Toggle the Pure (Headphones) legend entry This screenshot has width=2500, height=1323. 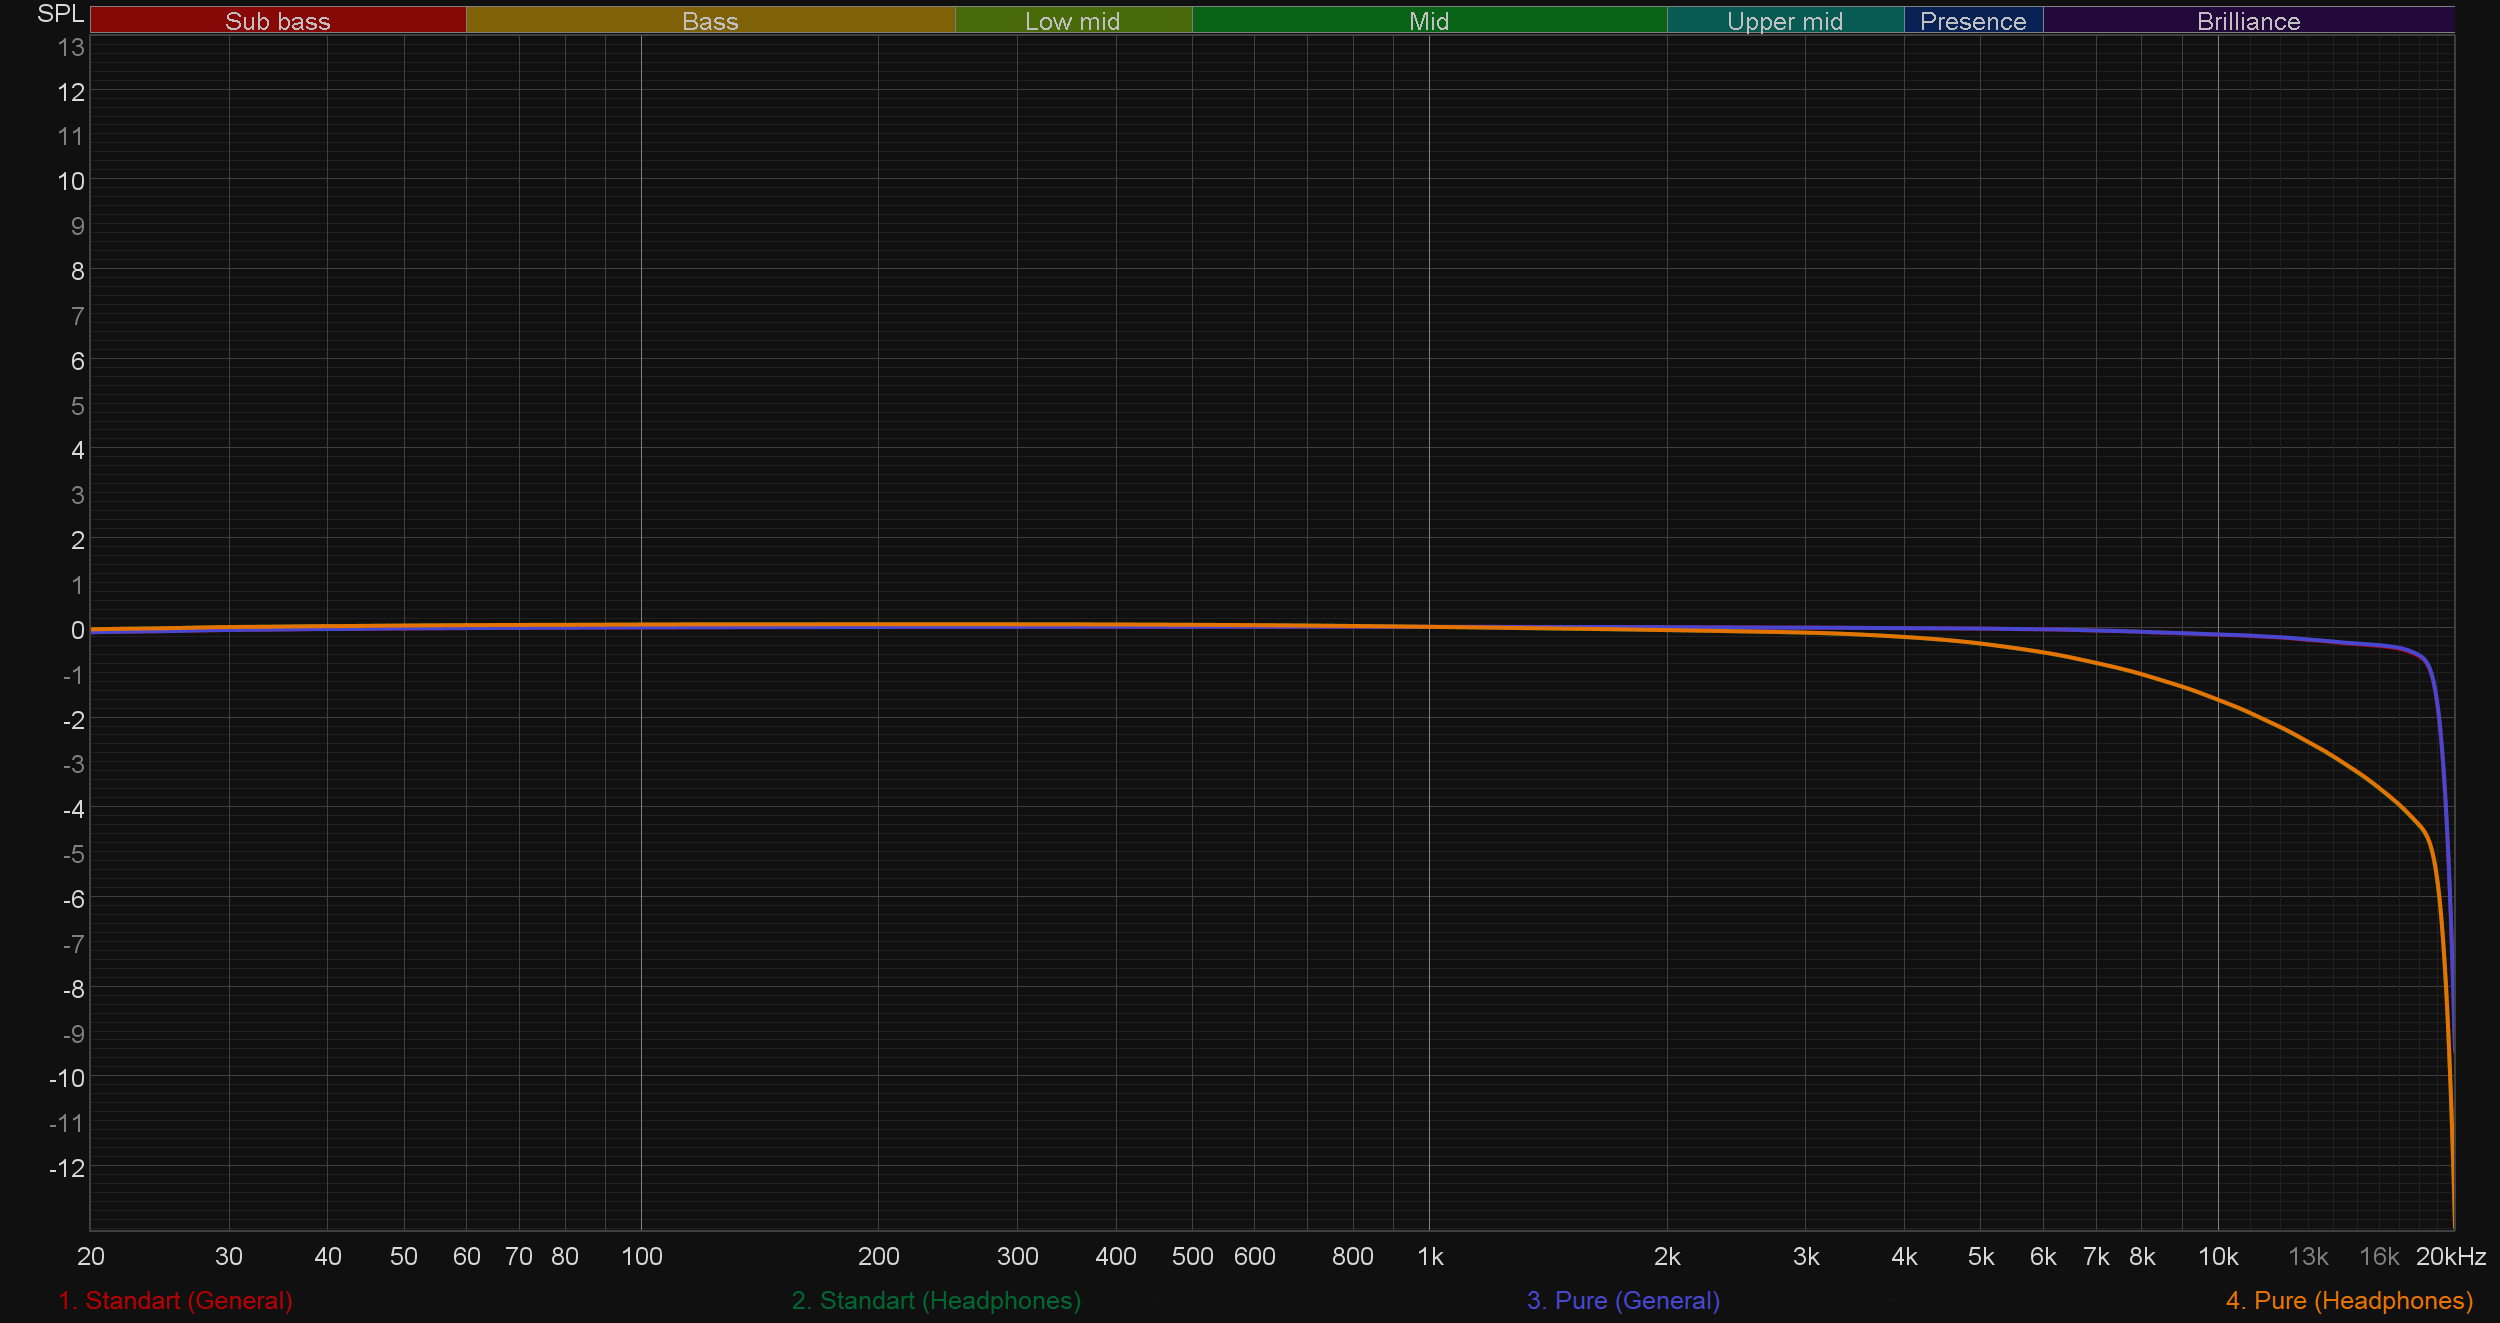[2349, 1300]
